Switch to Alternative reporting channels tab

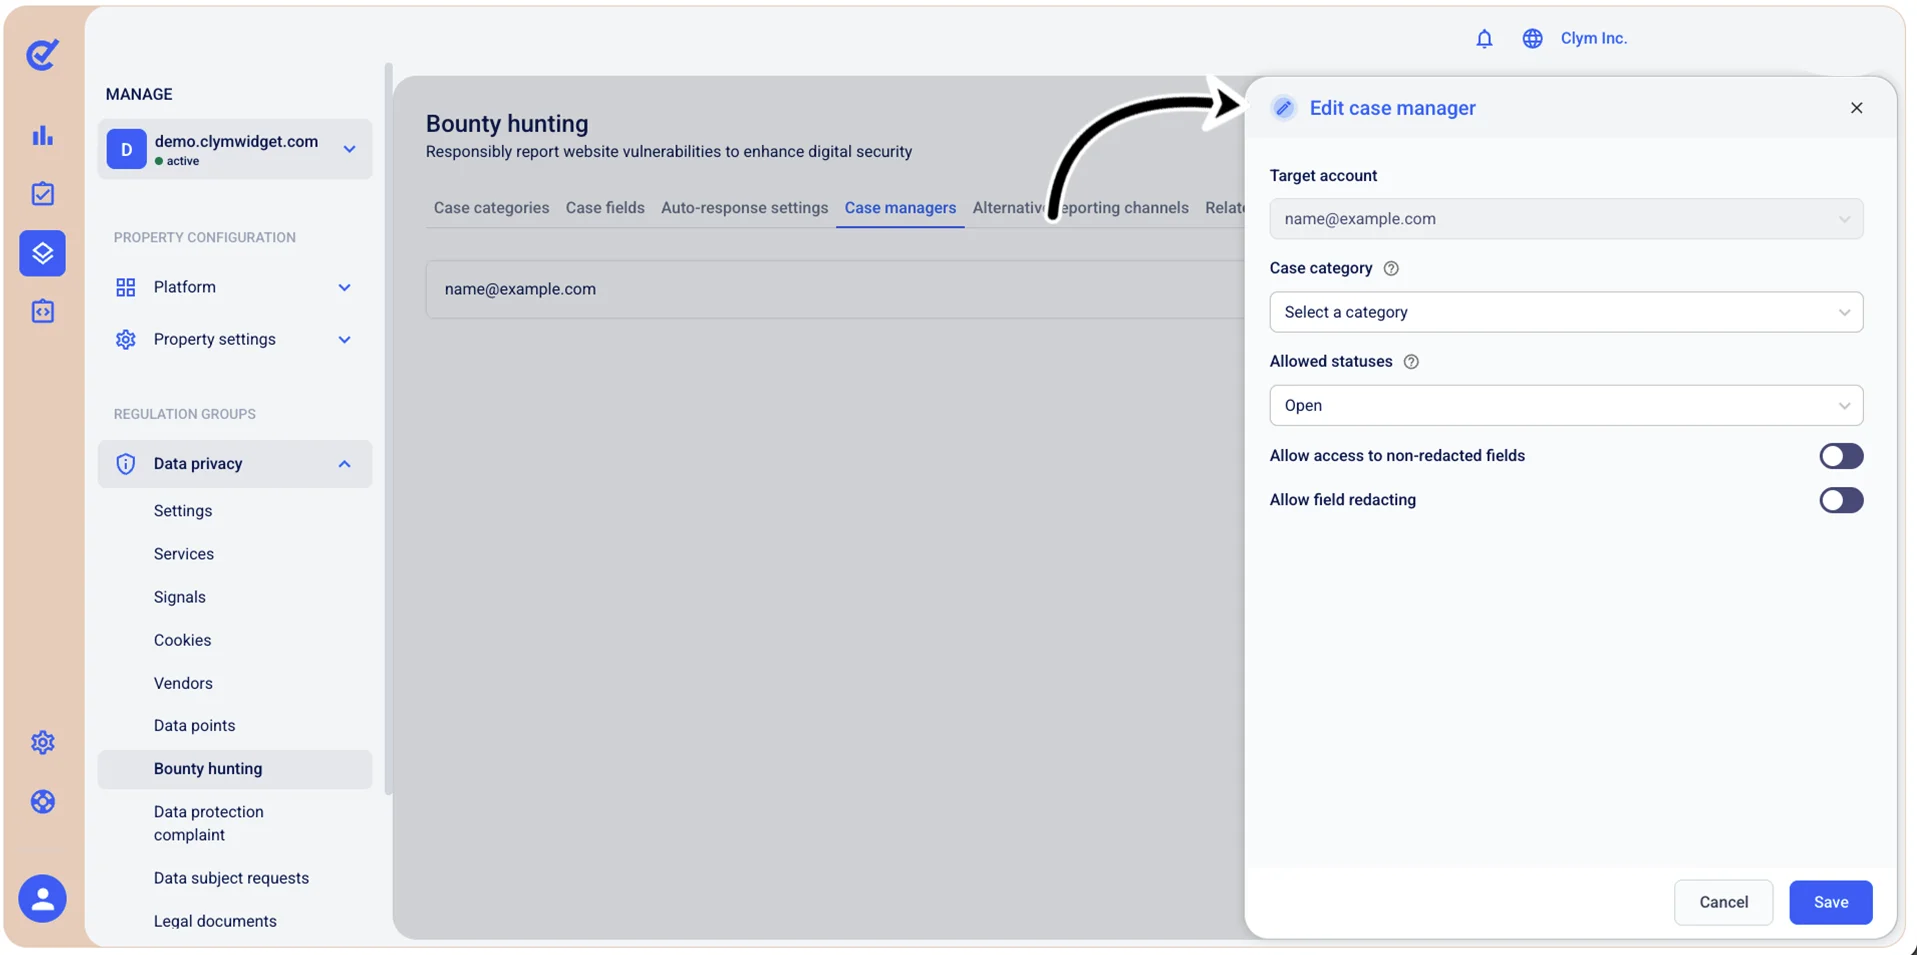point(1080,208)
